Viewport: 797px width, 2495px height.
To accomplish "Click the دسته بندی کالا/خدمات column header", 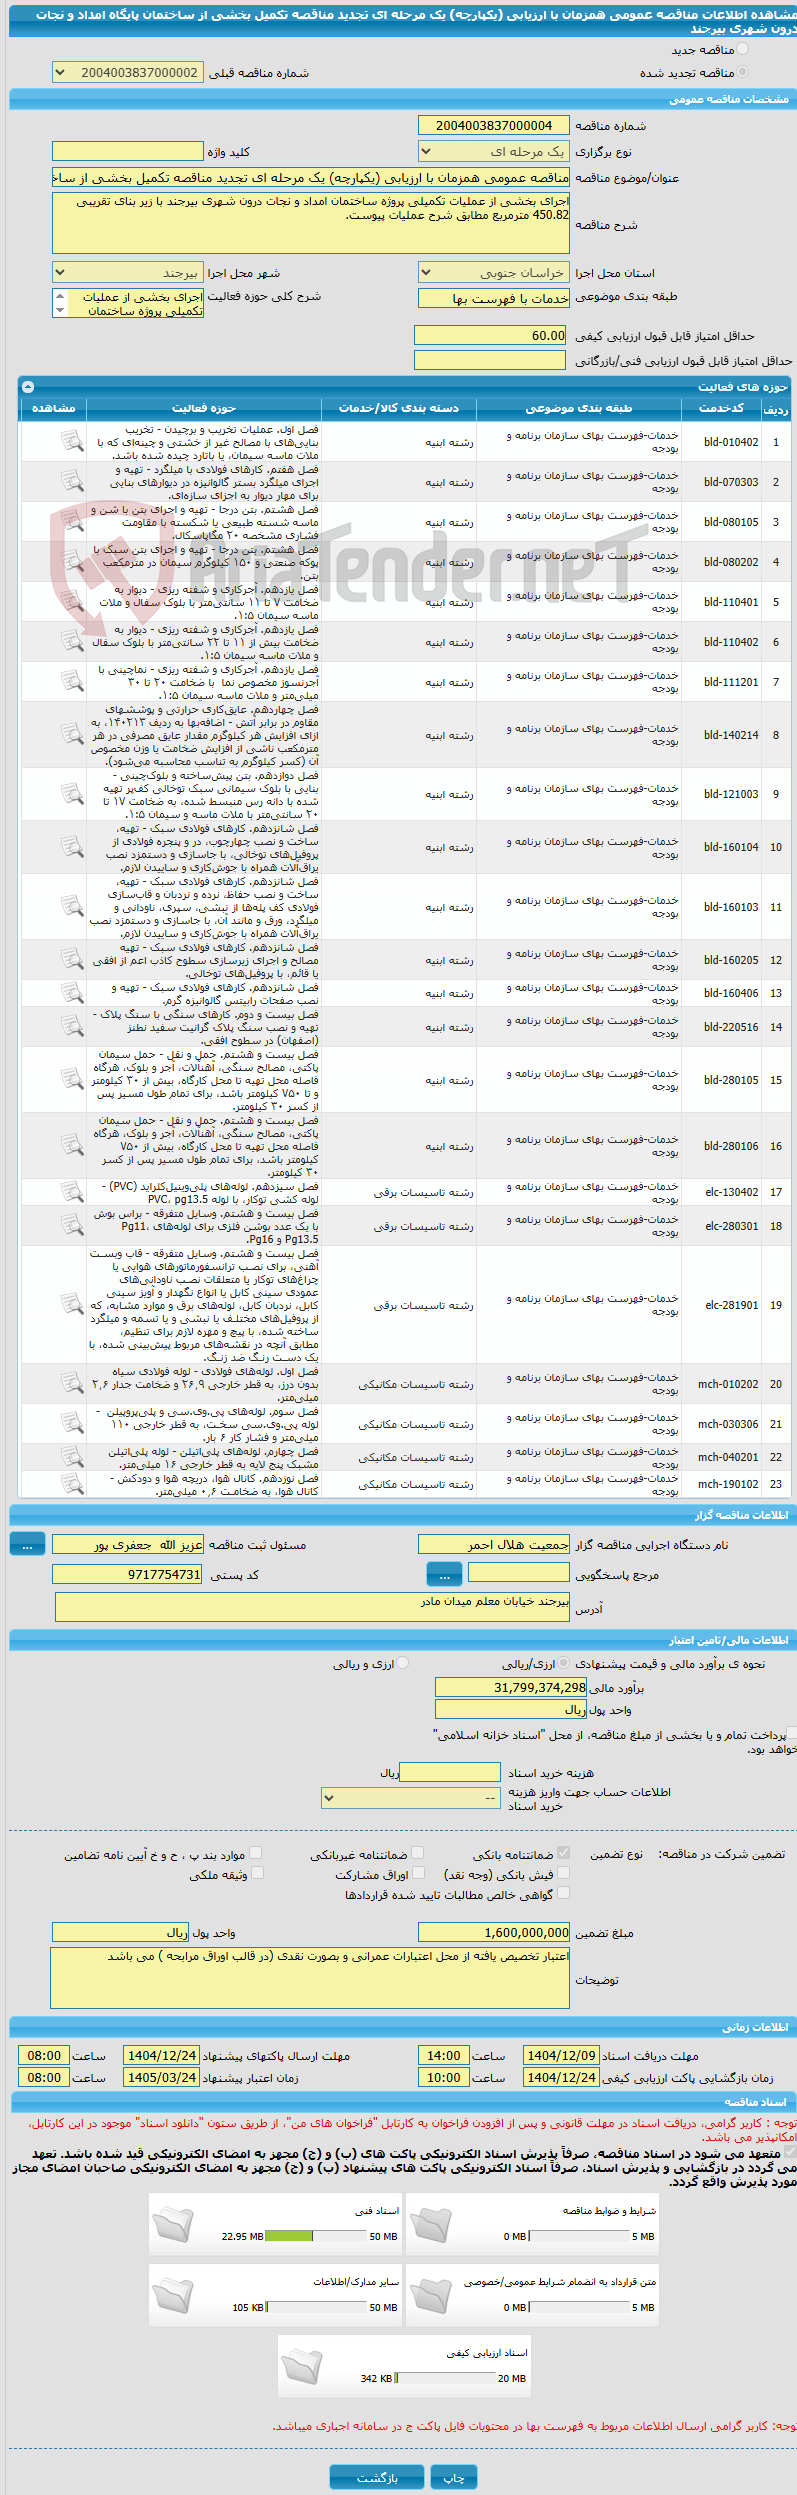I will pos(399,408).
